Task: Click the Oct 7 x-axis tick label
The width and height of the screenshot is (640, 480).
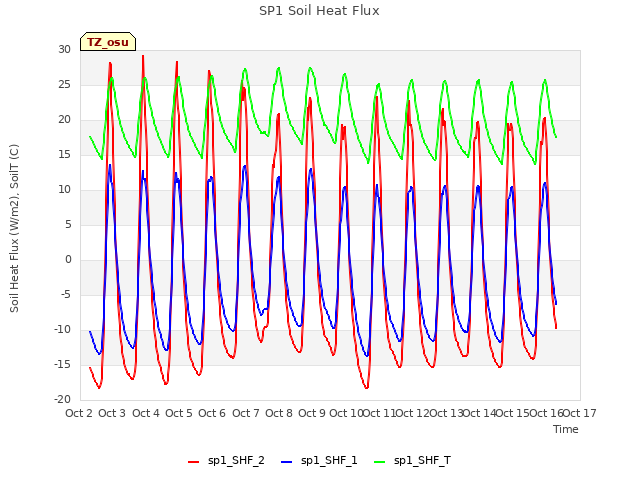Action: pyautogui.click(x=246, y=413)
